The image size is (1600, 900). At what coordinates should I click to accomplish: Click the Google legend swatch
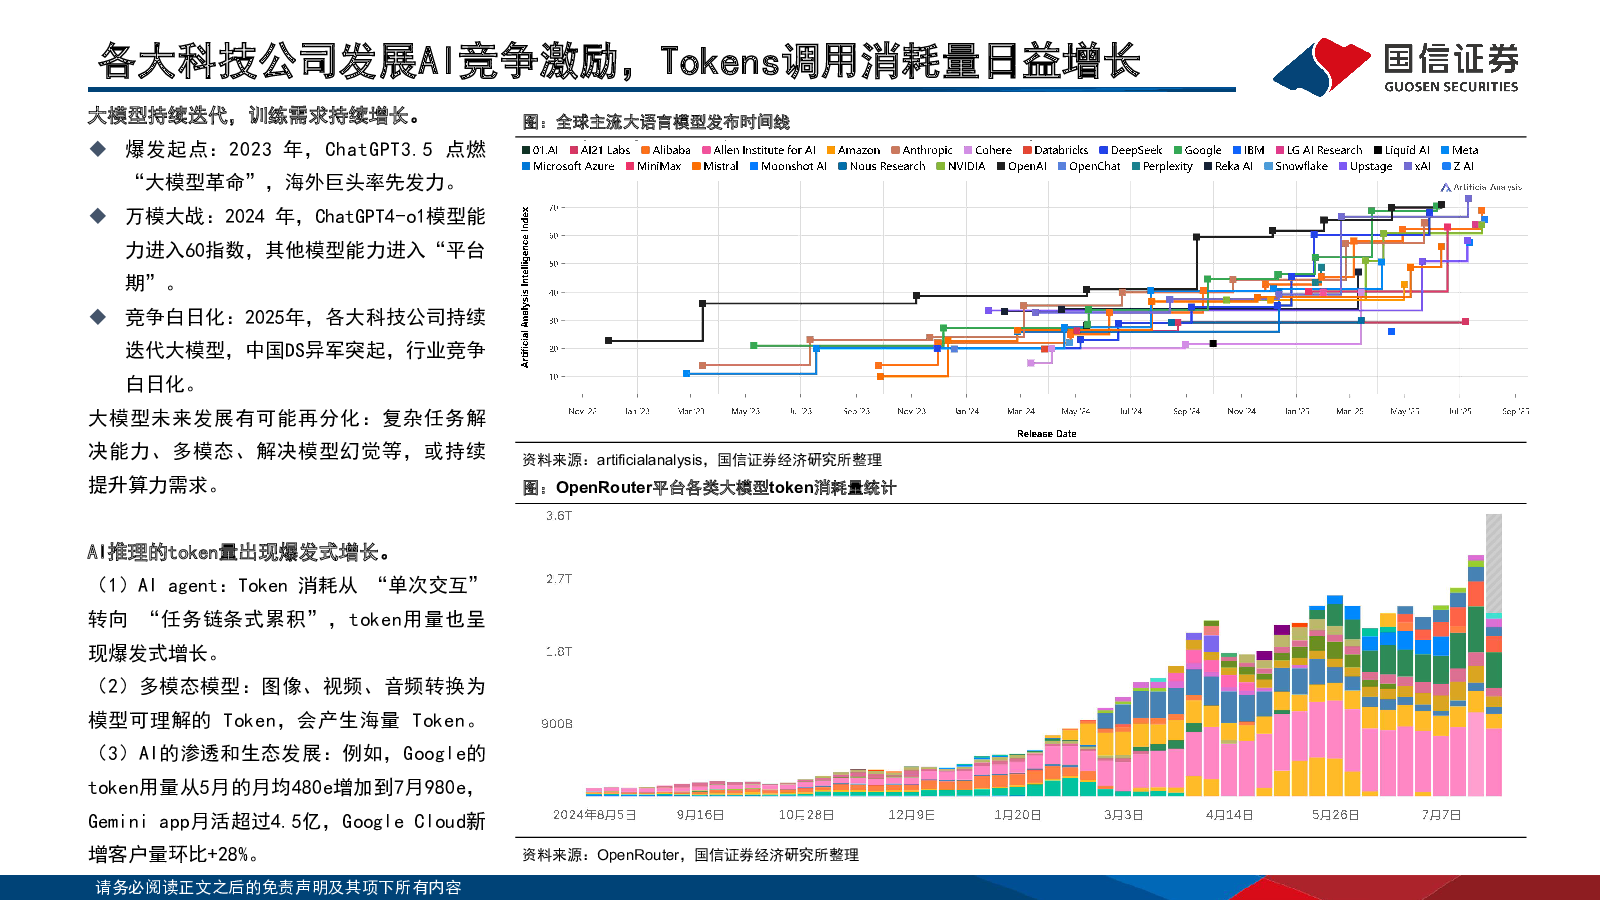pos(1178,150)
